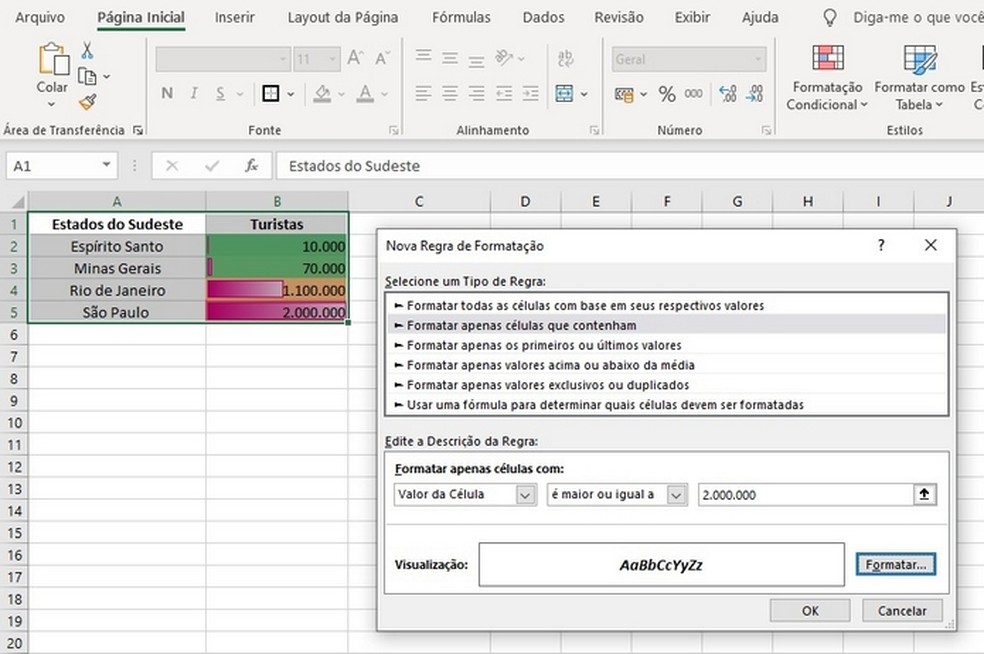Open the Name Box dropdown arrow
Screen dimensions: 984x654
click(106, 166)
